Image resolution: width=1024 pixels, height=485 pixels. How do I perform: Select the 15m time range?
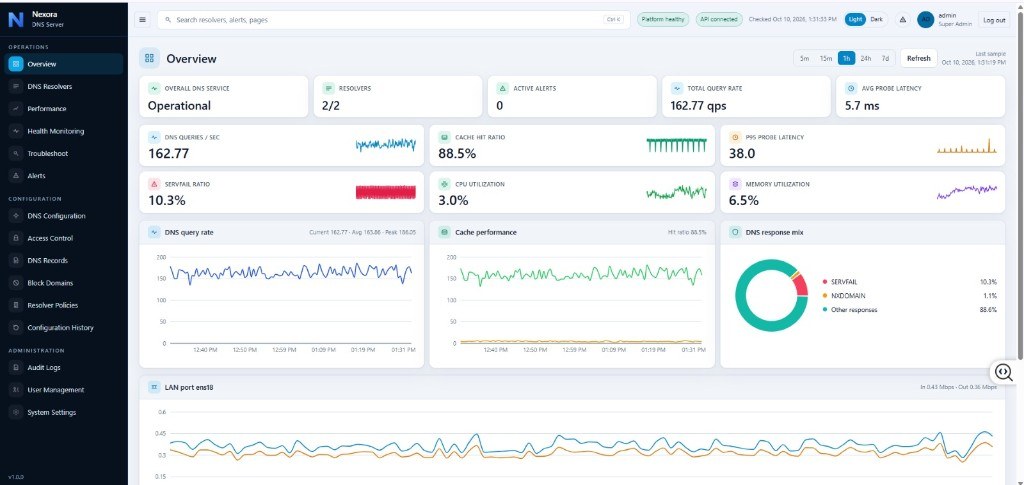click(x=826, y=58)
